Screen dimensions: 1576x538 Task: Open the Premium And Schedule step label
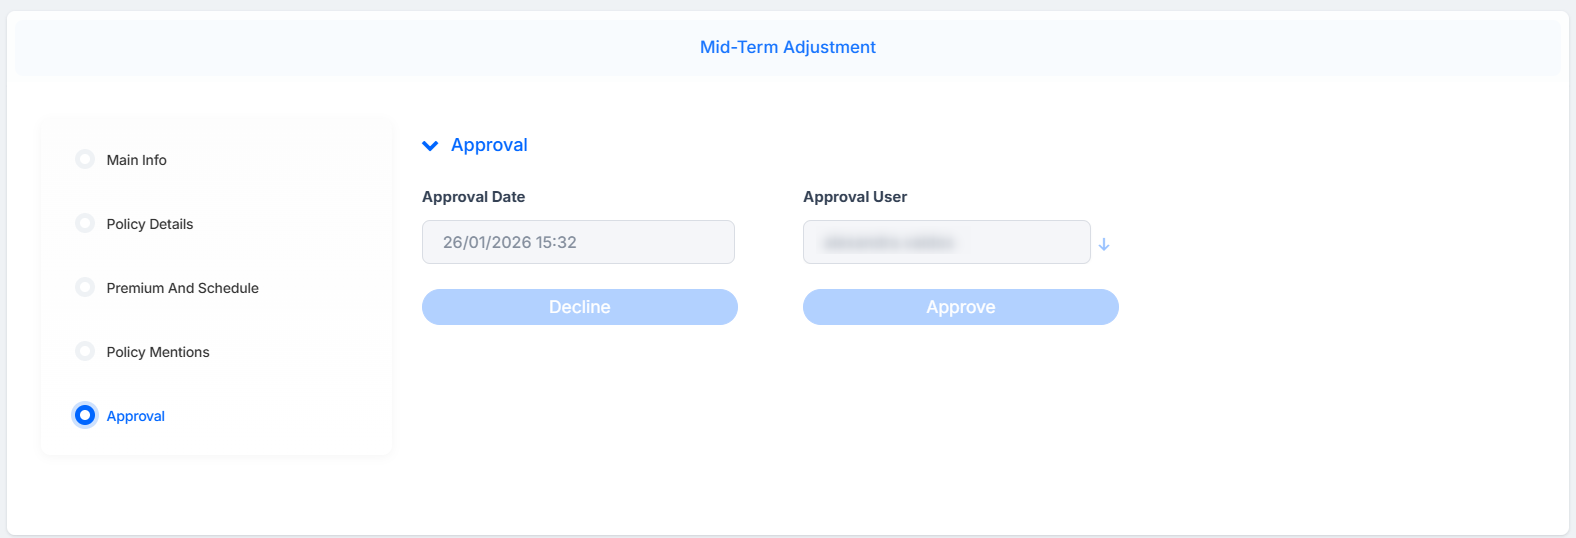pyautogui.click(x=183, y=288)
